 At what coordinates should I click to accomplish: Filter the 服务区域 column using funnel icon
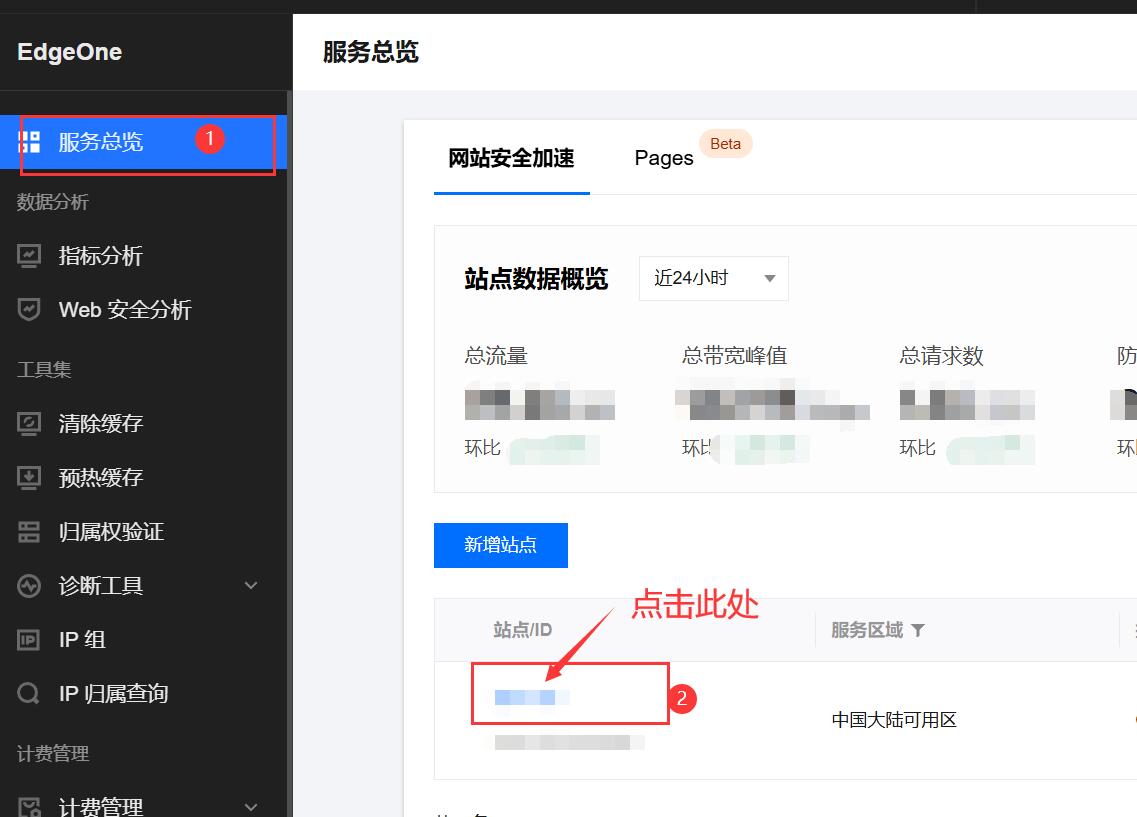[918, 630]
